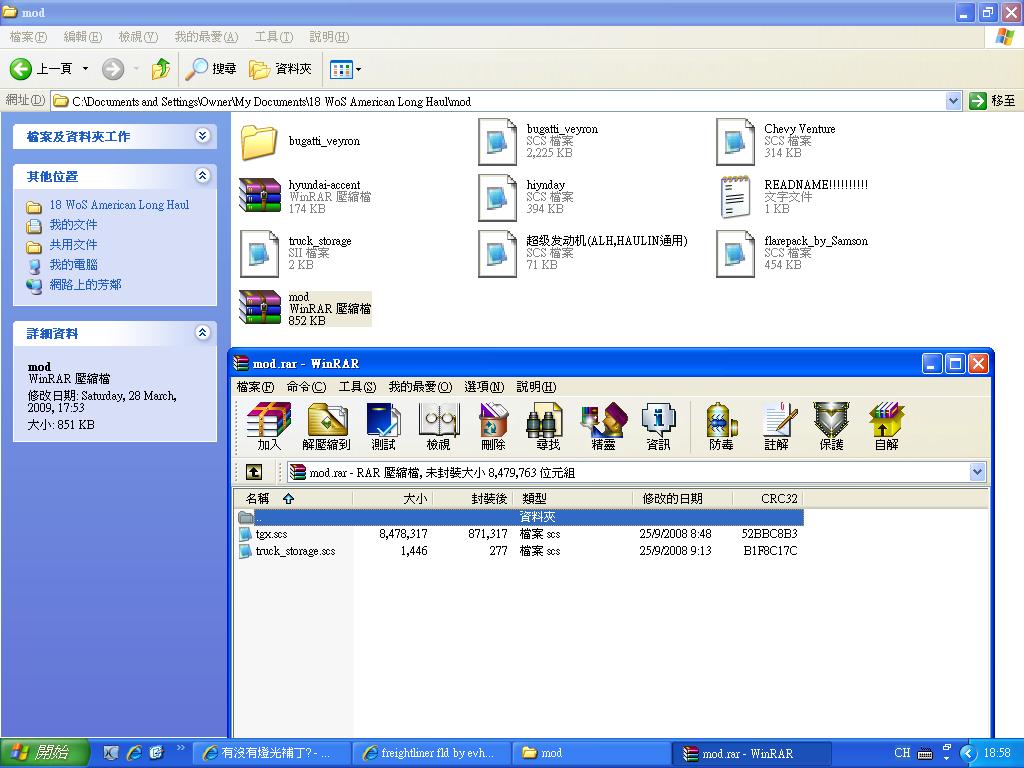Click the View (檢視) toolbar icon

coord(438,425)
